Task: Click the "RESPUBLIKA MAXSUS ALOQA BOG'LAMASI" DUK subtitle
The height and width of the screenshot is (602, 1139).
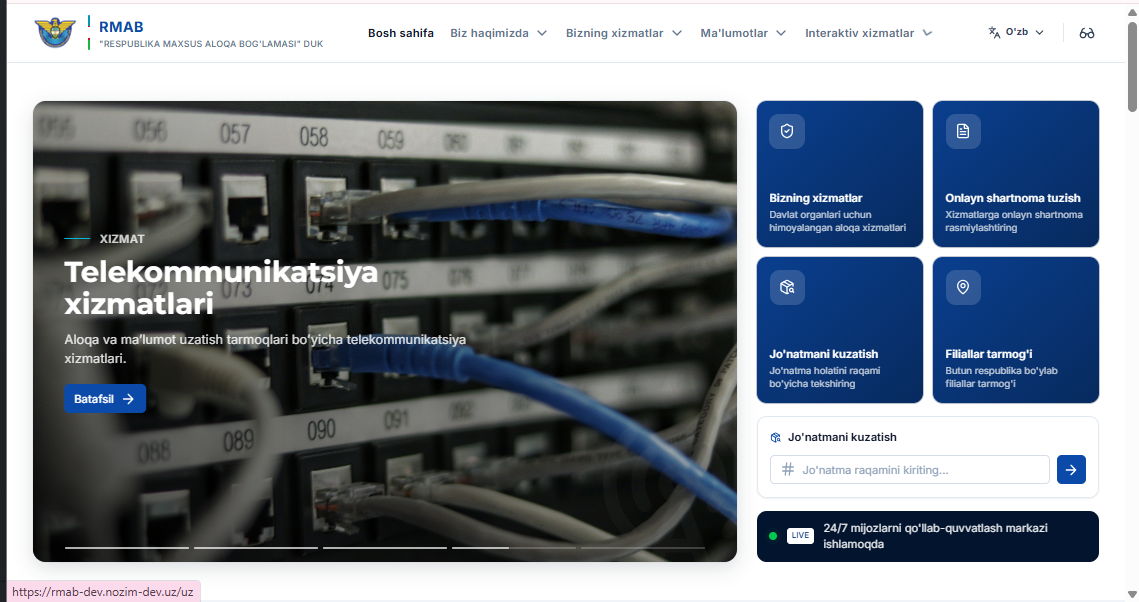Action: pyautogui.click(x=211, y=44)
